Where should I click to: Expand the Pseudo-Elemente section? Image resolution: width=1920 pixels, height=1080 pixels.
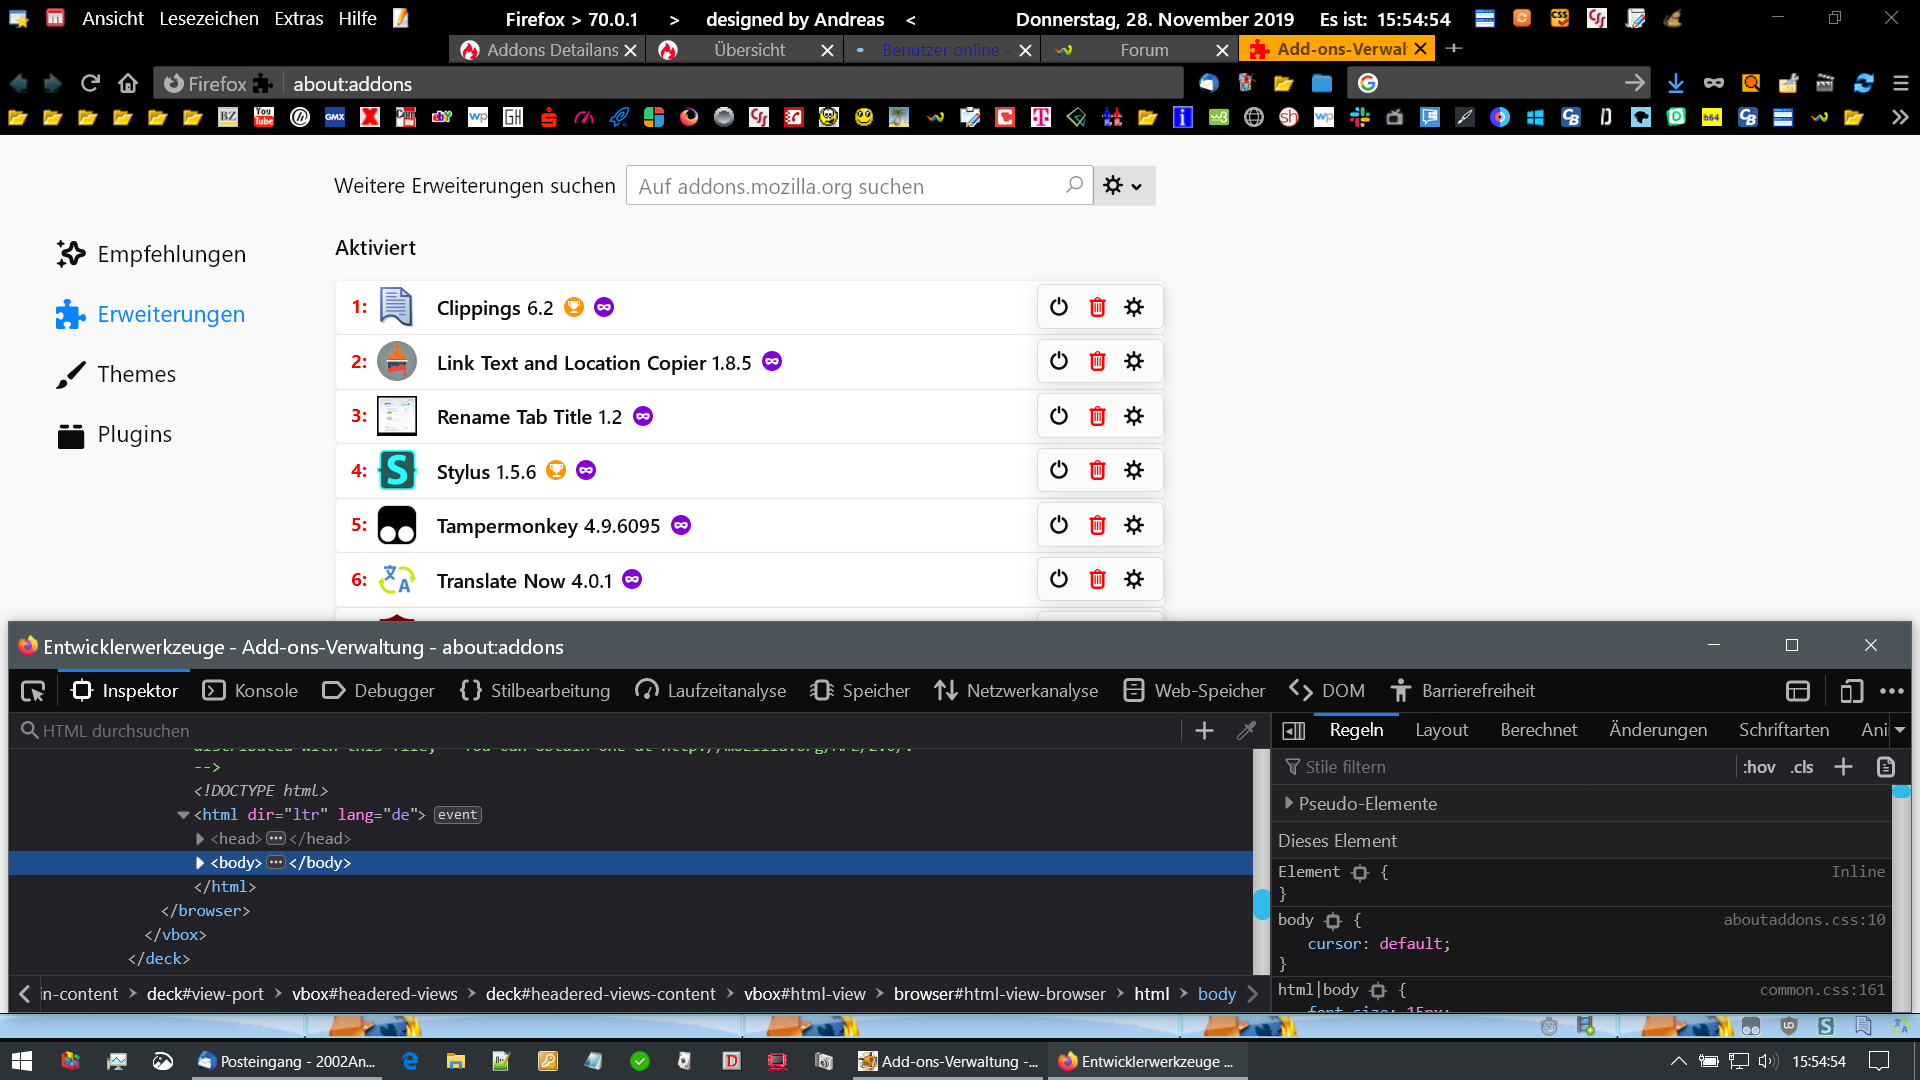1289,803
